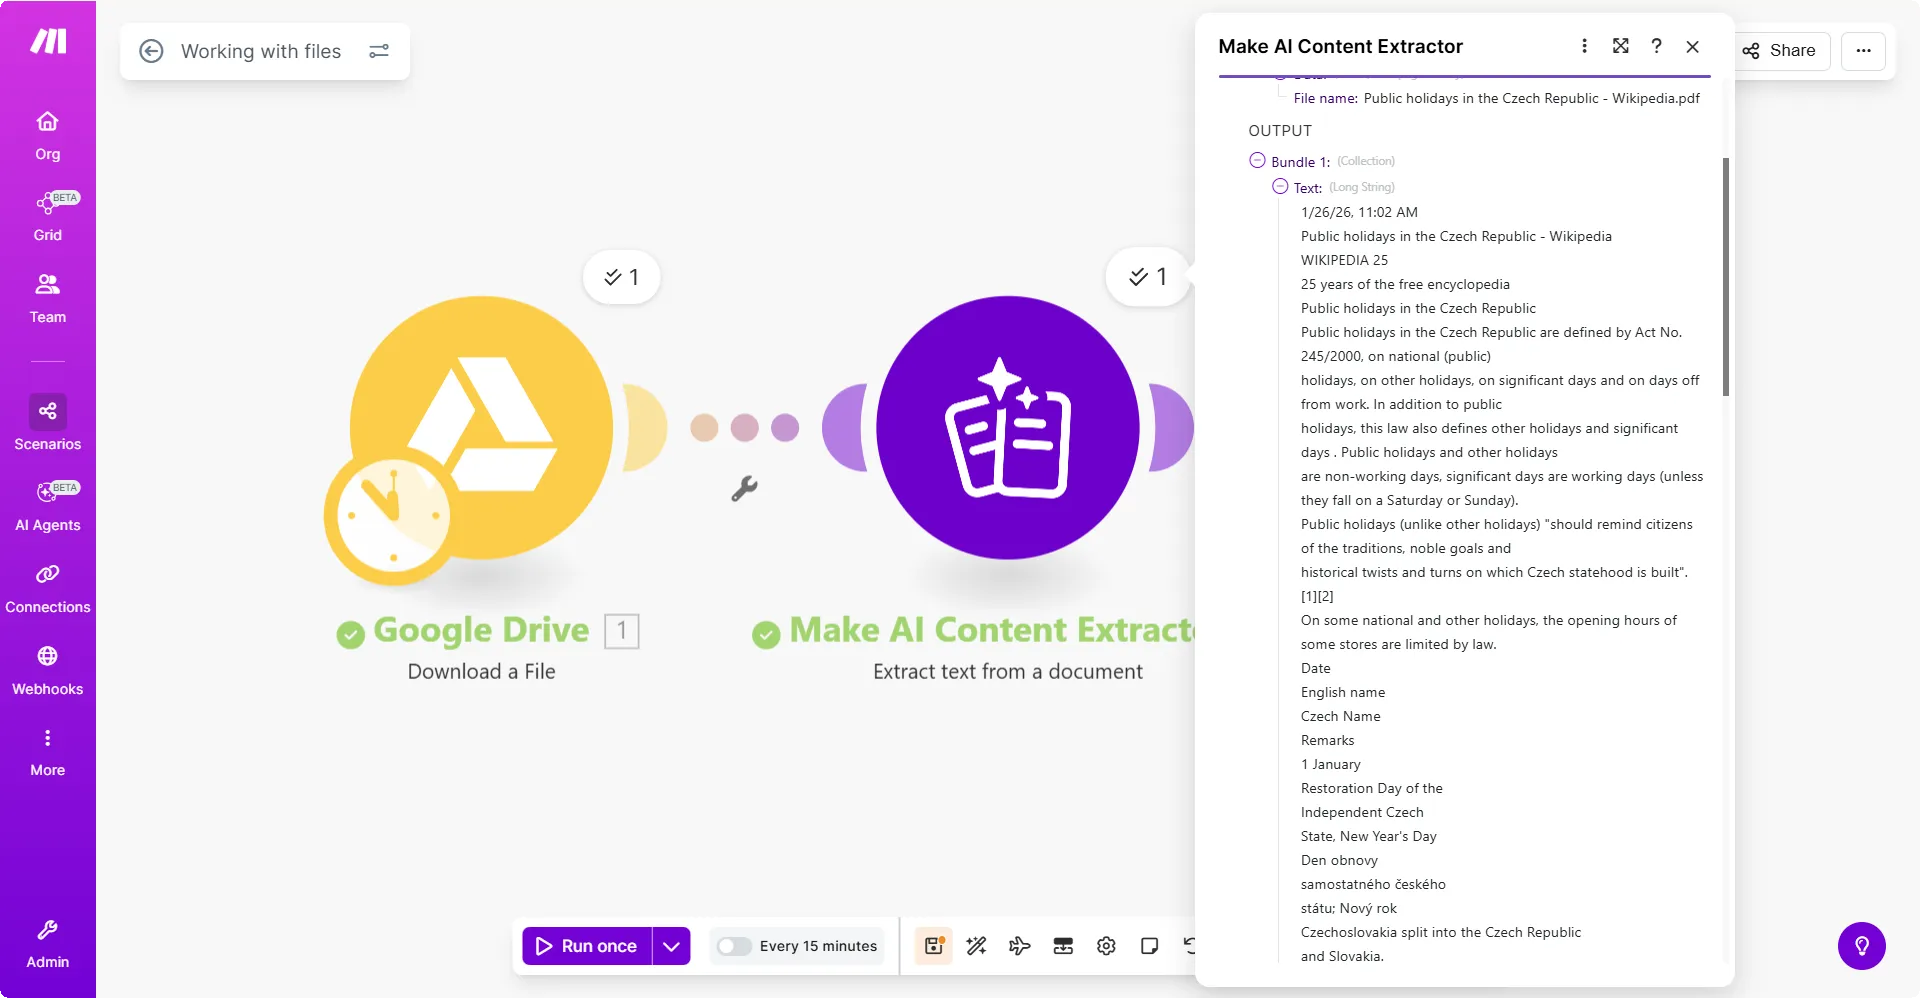
Task: Collapse the Bundle 1 collection
Action: click(1258, 161)
